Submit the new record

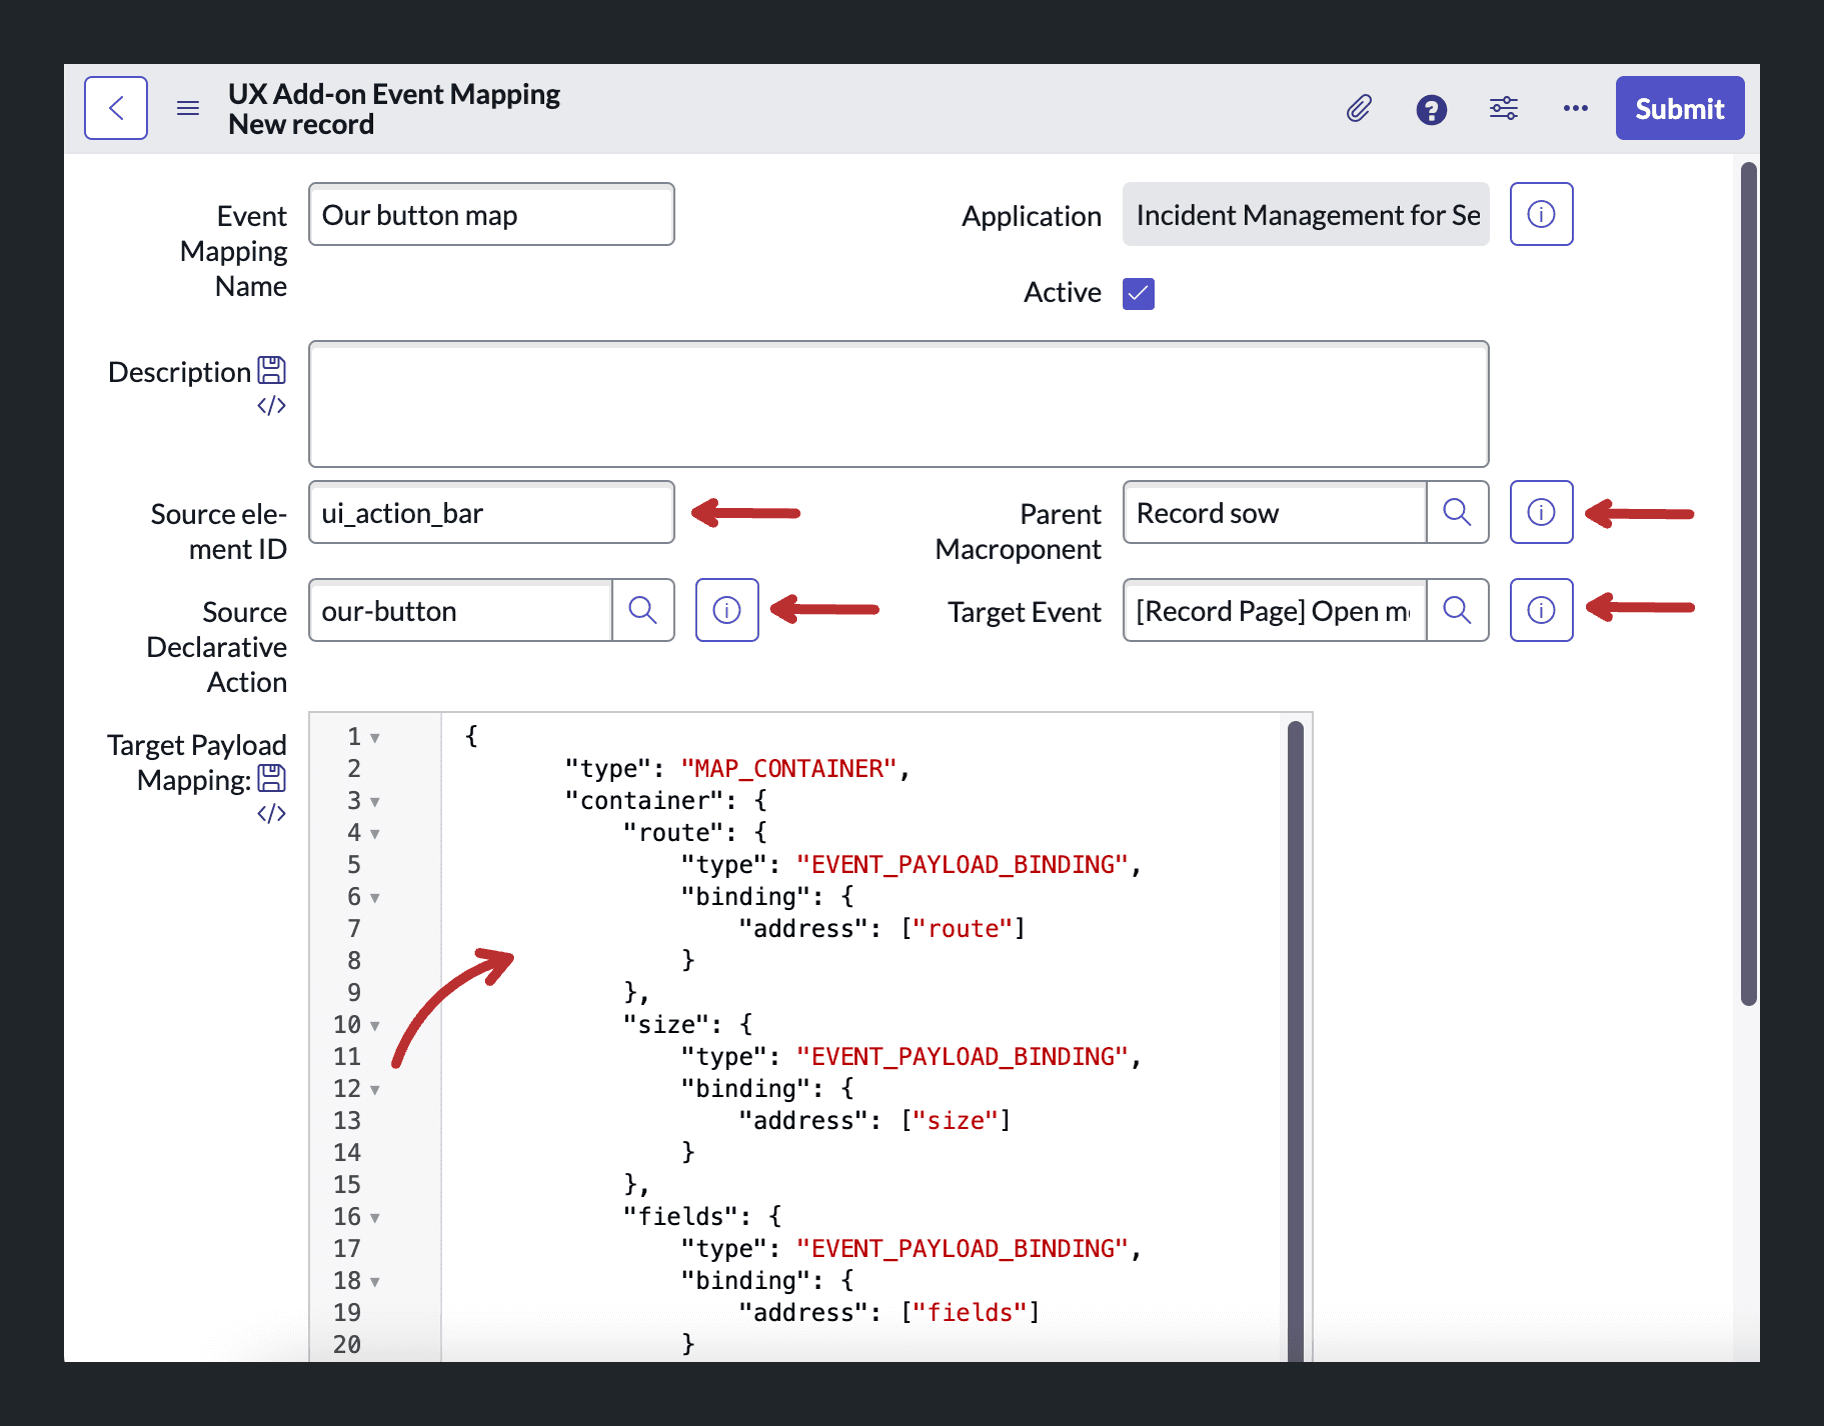coord(1679,108)
